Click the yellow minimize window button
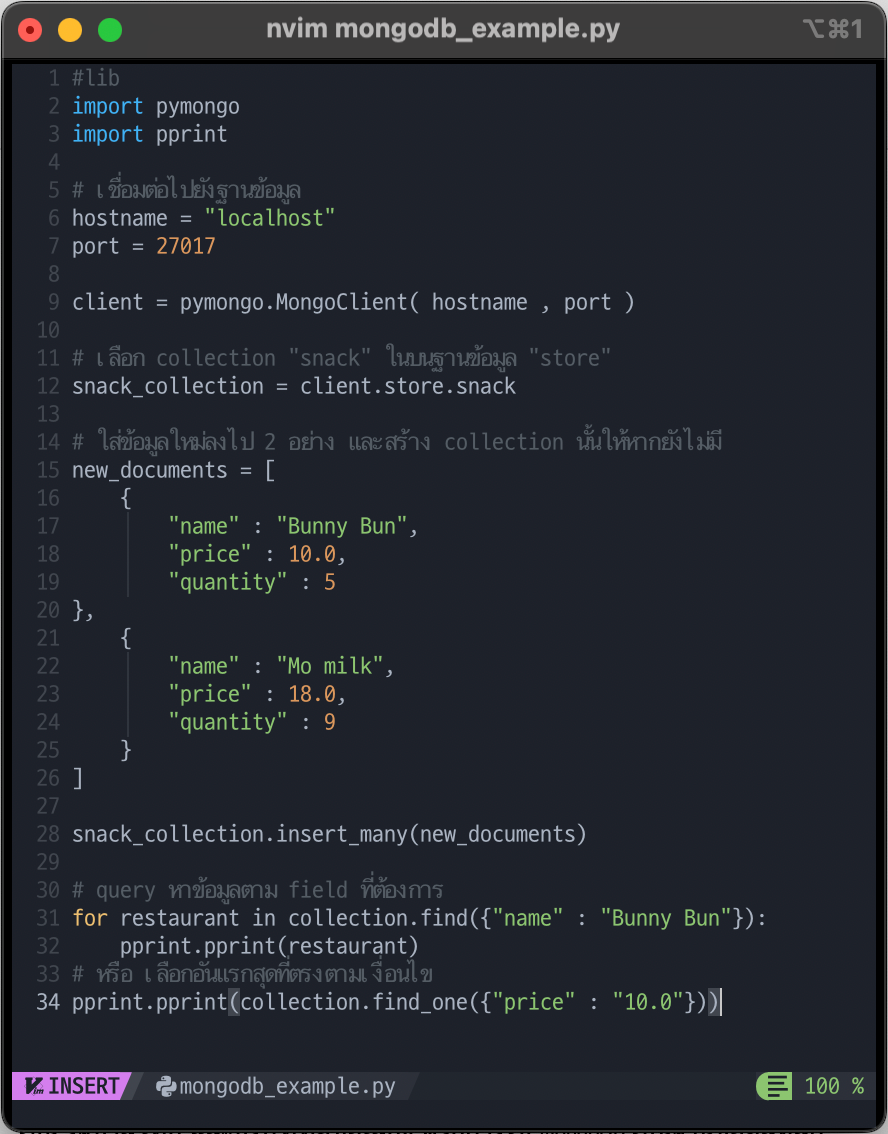Image resolution: width=888 pixels, height=1134 pixels. coord(69,30)
